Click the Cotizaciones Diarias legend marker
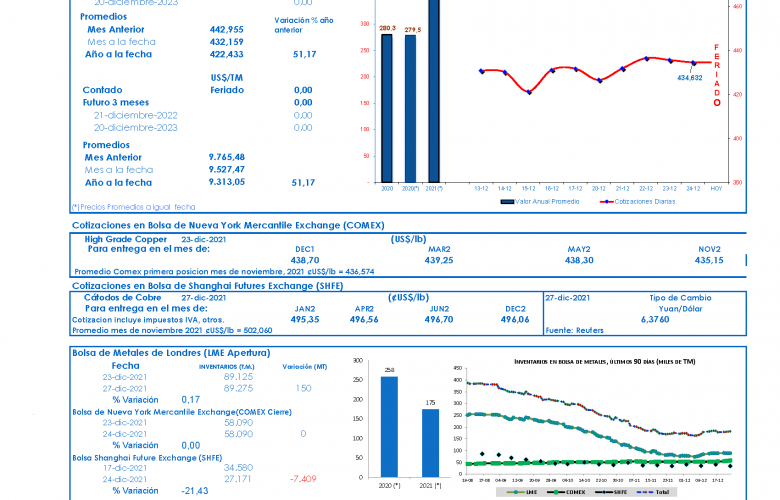The height and width of the screenshot is (500, 780). pos(605,201)
